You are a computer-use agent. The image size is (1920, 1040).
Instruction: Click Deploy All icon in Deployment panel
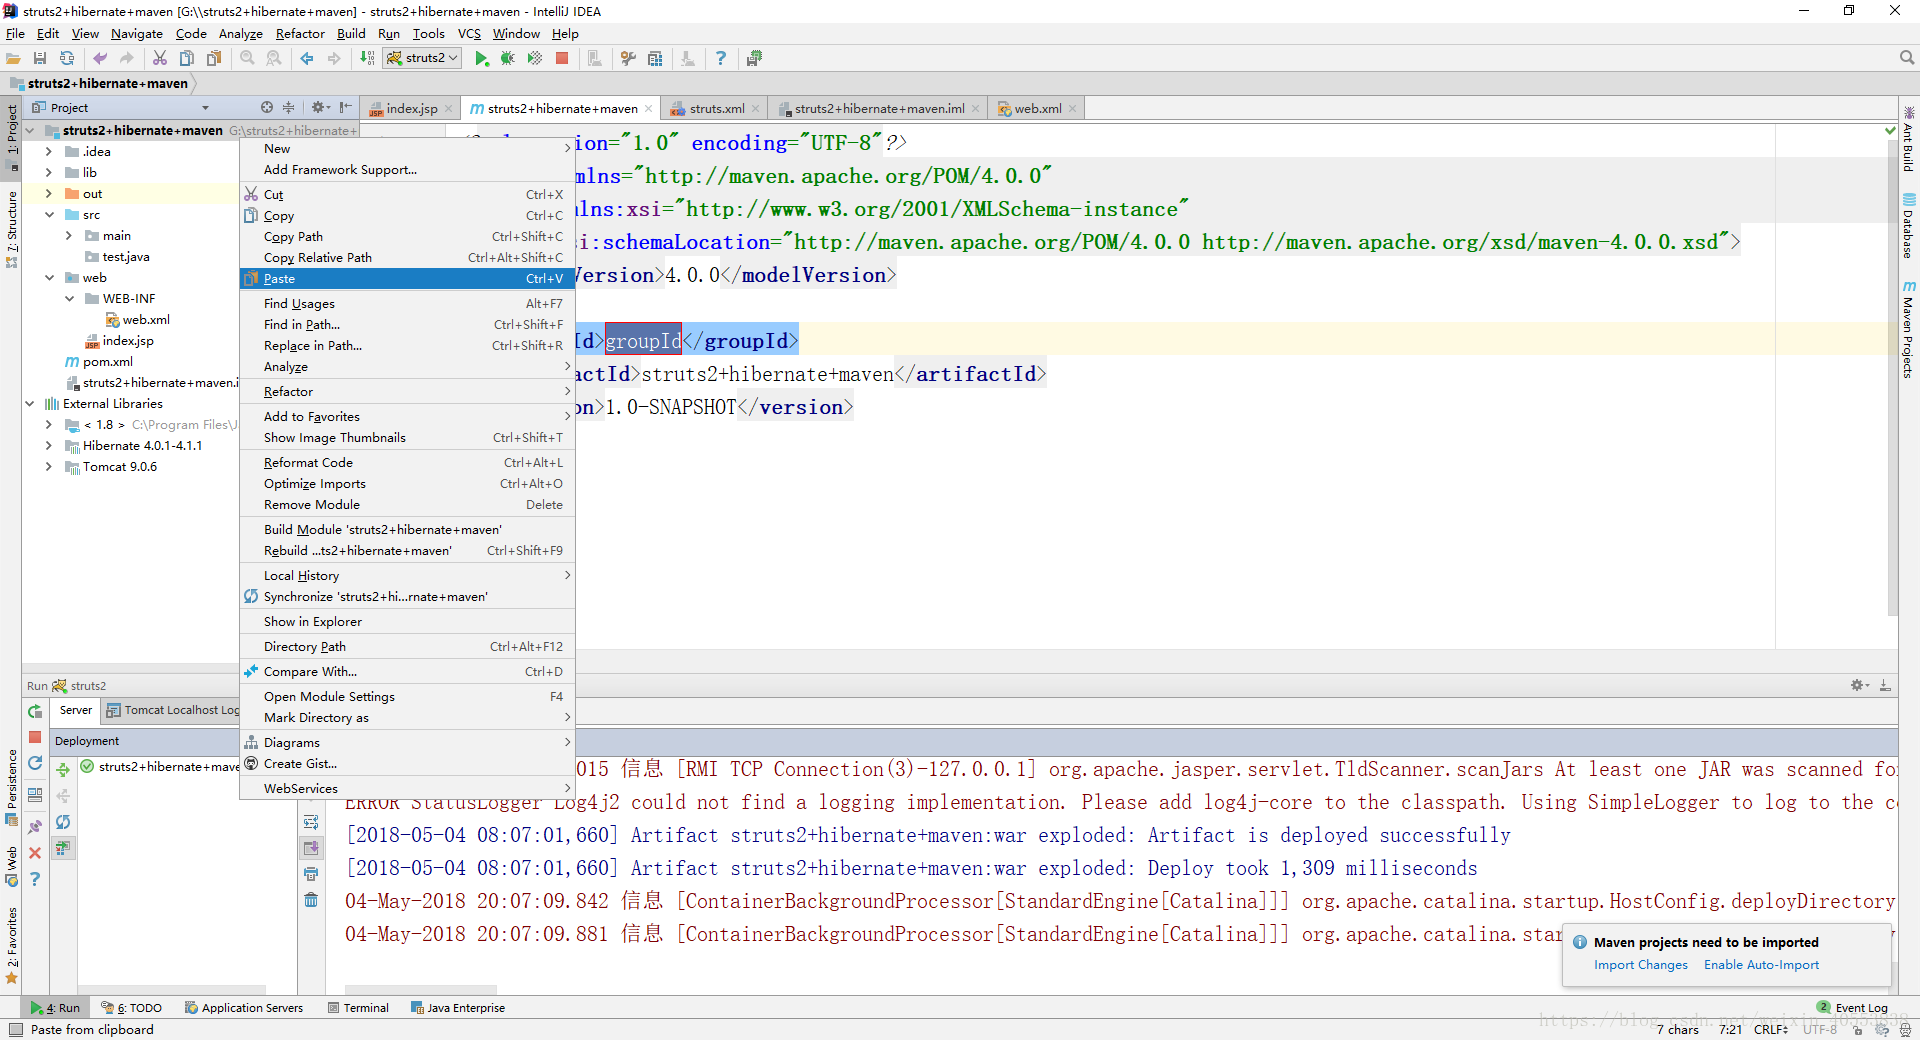[x=63, y=769]
